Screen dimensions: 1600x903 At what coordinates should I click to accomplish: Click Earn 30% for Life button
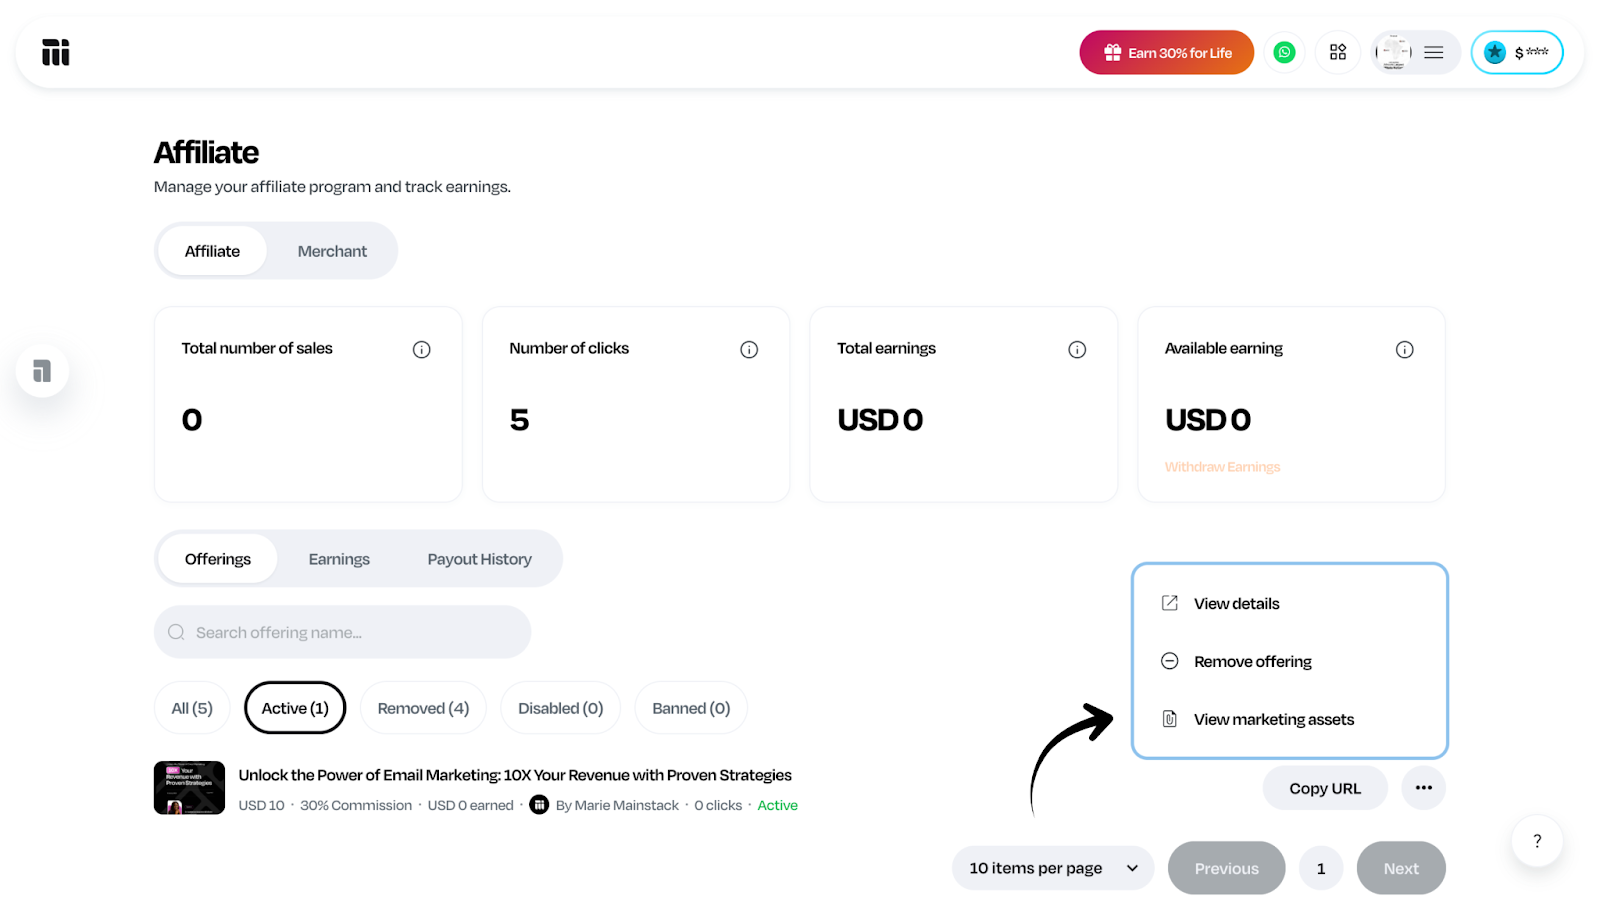click(1166, 52)
